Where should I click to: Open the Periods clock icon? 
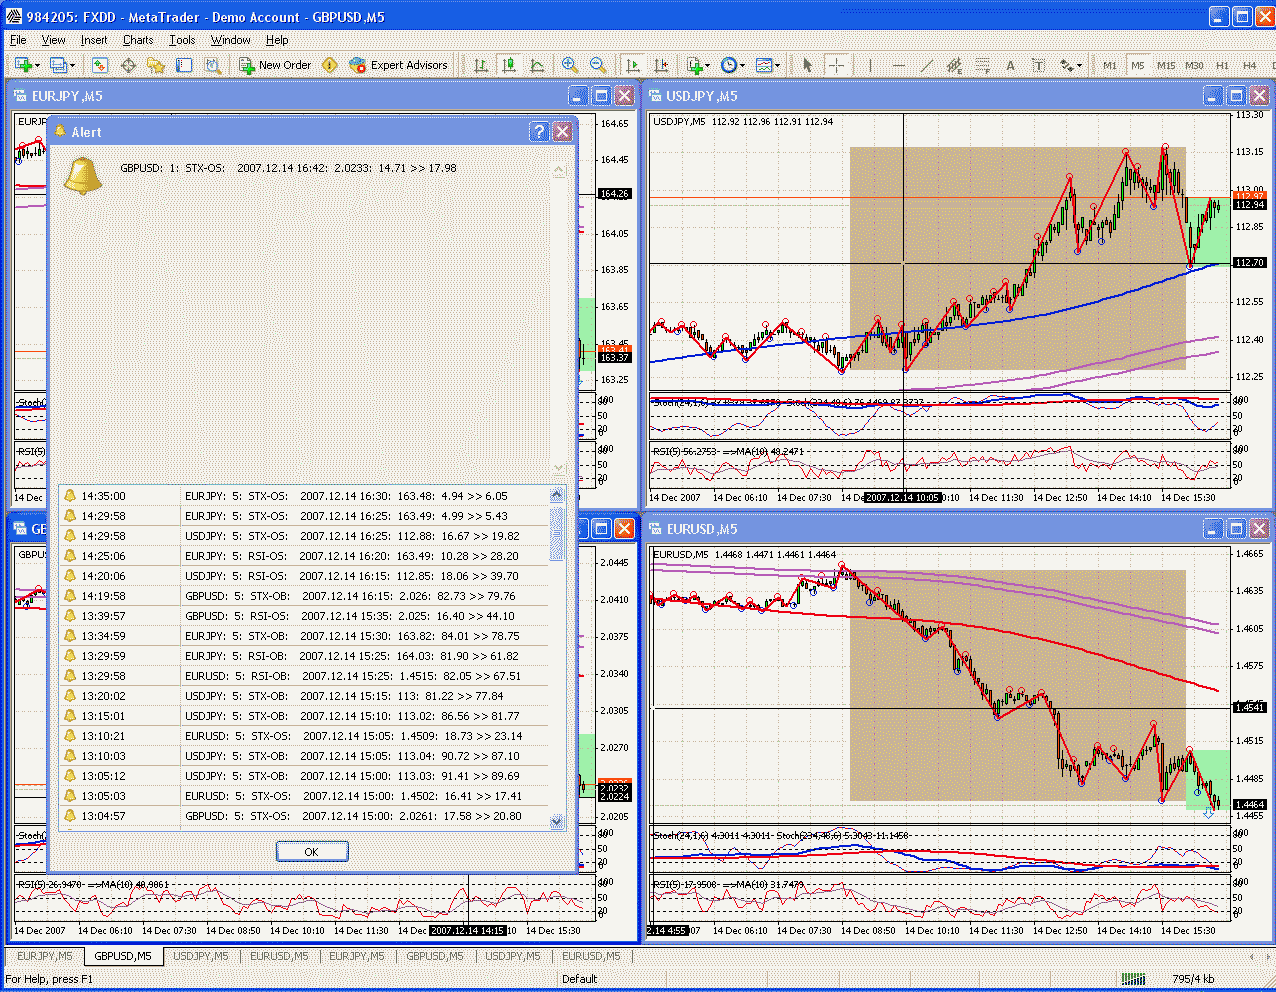[728, 65]
